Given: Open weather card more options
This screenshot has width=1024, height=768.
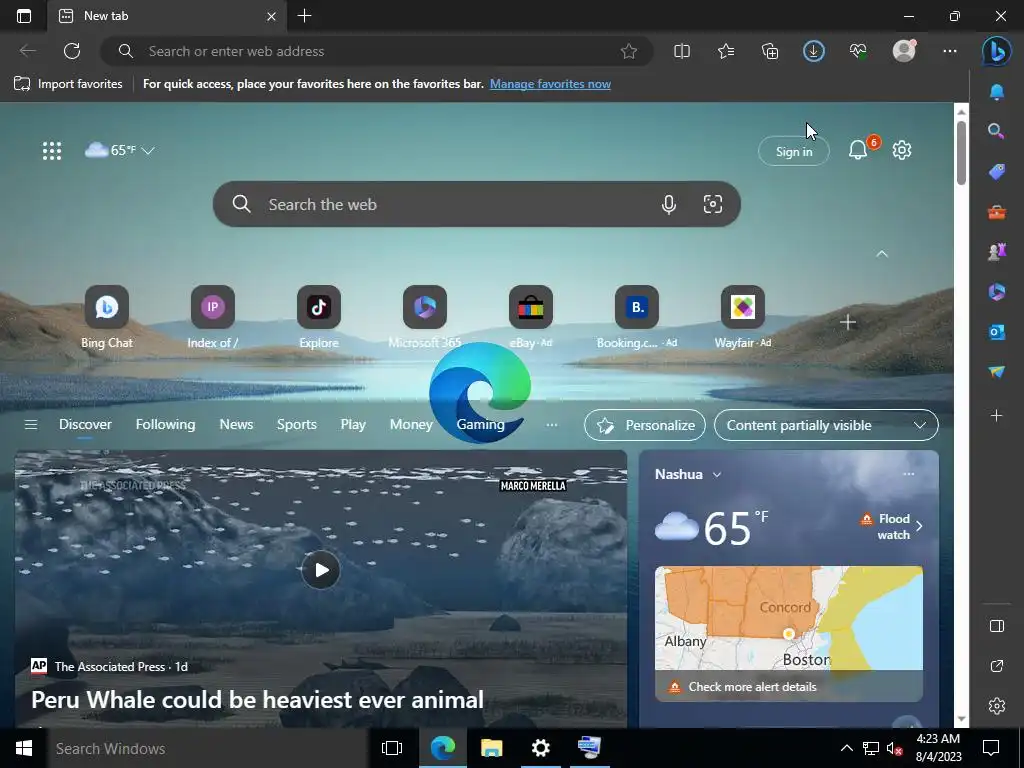Looking at the screenshot, I should (x=908, y=474).
